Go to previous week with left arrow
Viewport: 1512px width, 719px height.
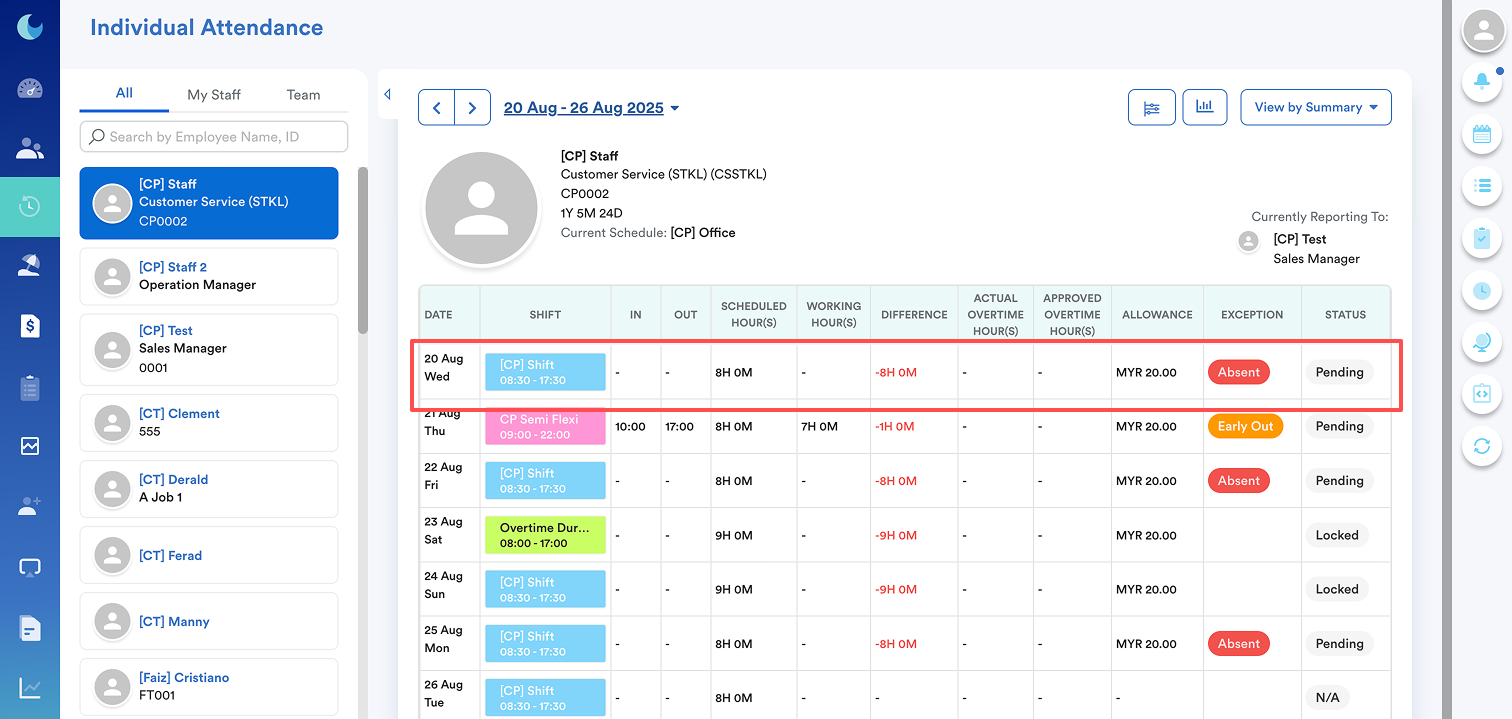(436, 107)
